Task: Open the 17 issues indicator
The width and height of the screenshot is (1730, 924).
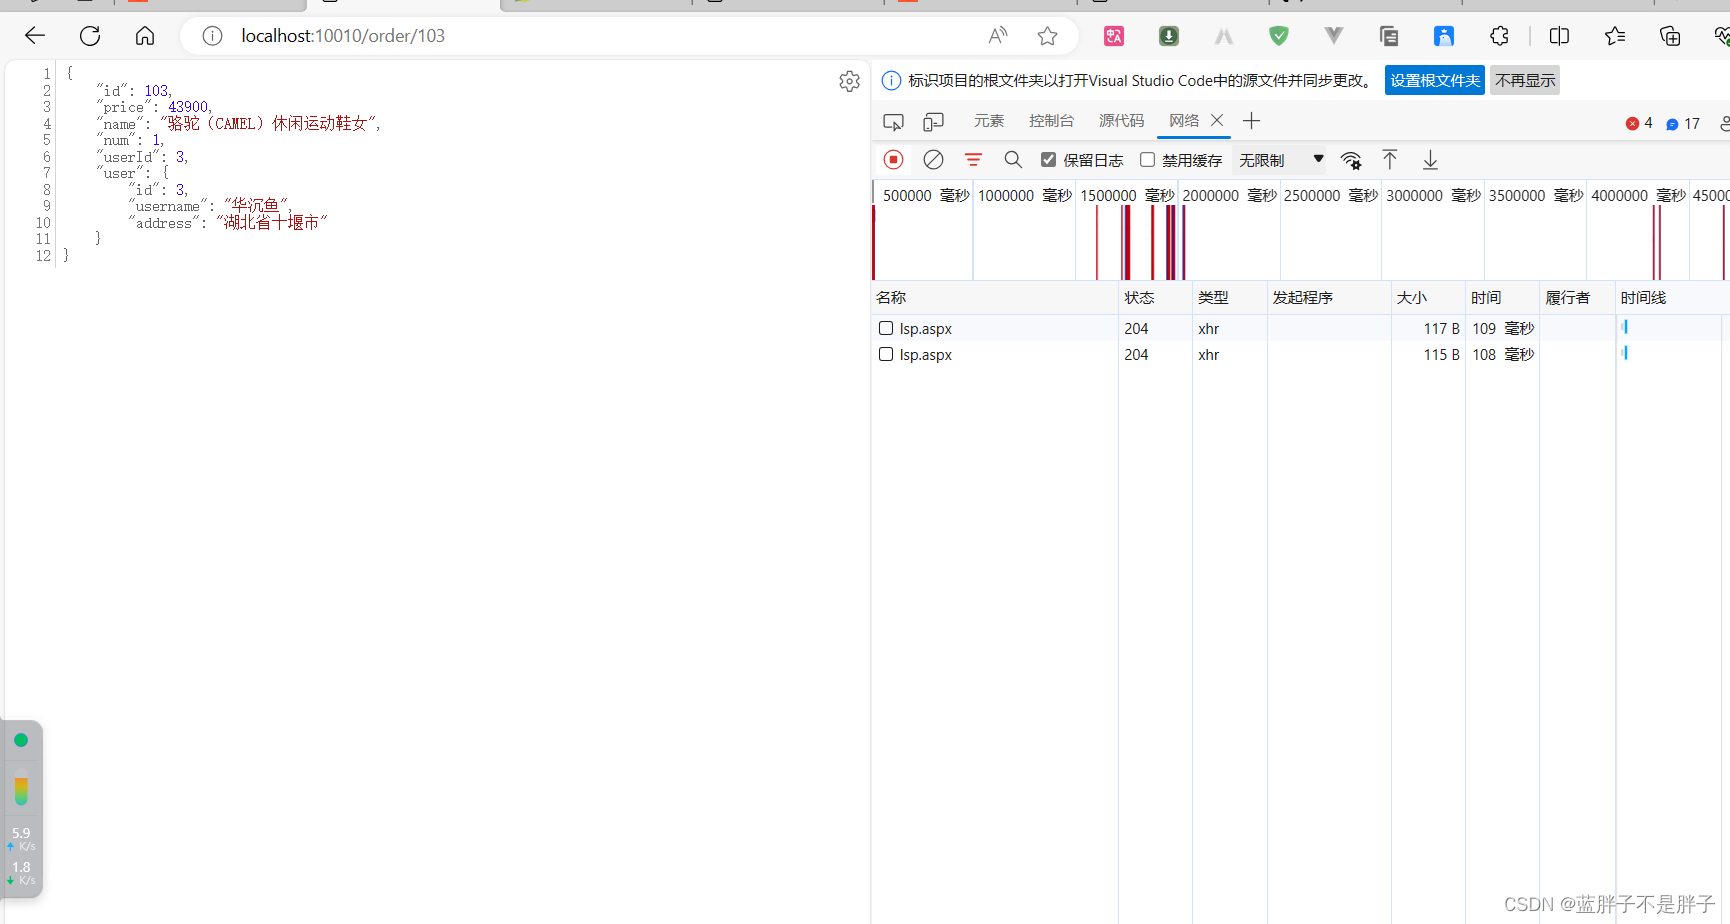Action: [1683, 123]
